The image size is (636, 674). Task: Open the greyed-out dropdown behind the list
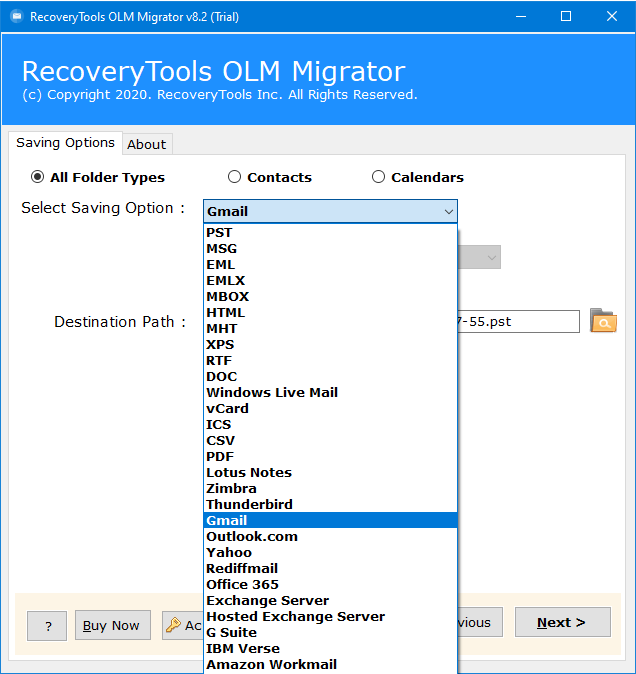(x=479, y=257)
